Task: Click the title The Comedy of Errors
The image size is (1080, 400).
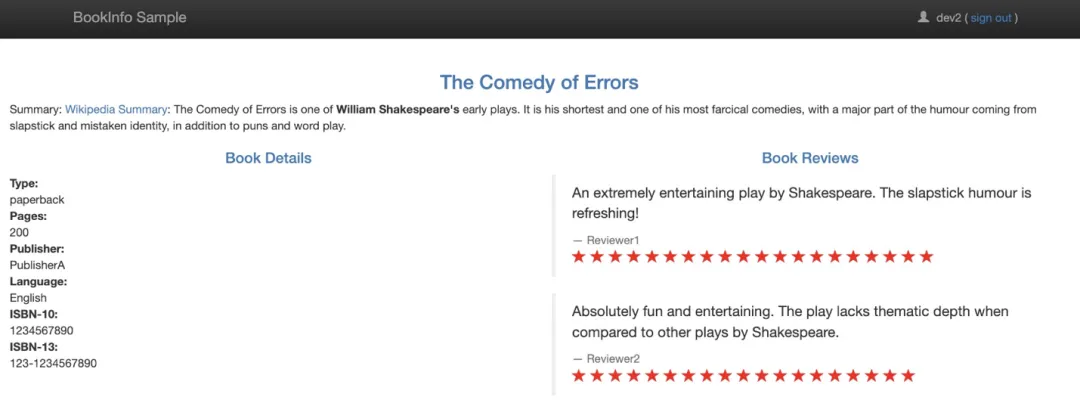Action: (x=539, y=82)
